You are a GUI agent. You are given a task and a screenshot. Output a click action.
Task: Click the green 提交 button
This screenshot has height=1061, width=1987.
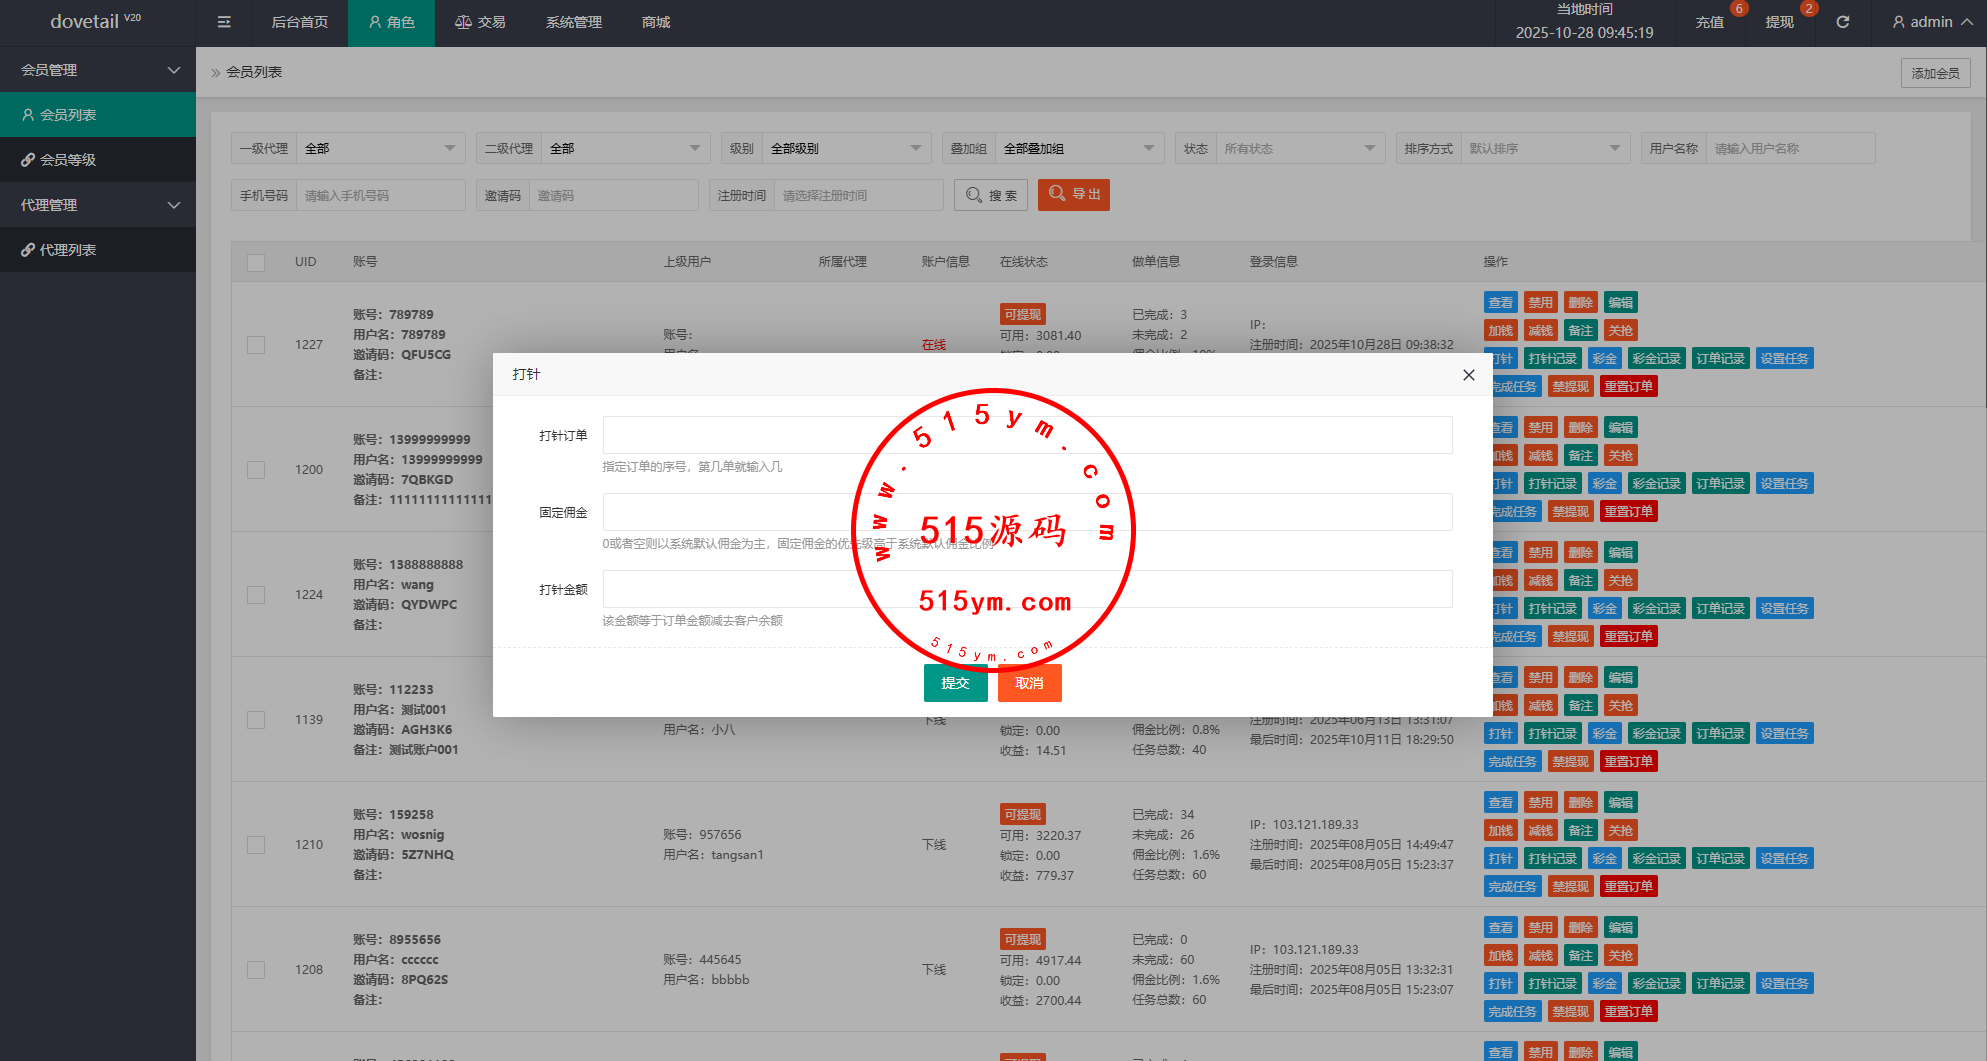click(955, 683)
